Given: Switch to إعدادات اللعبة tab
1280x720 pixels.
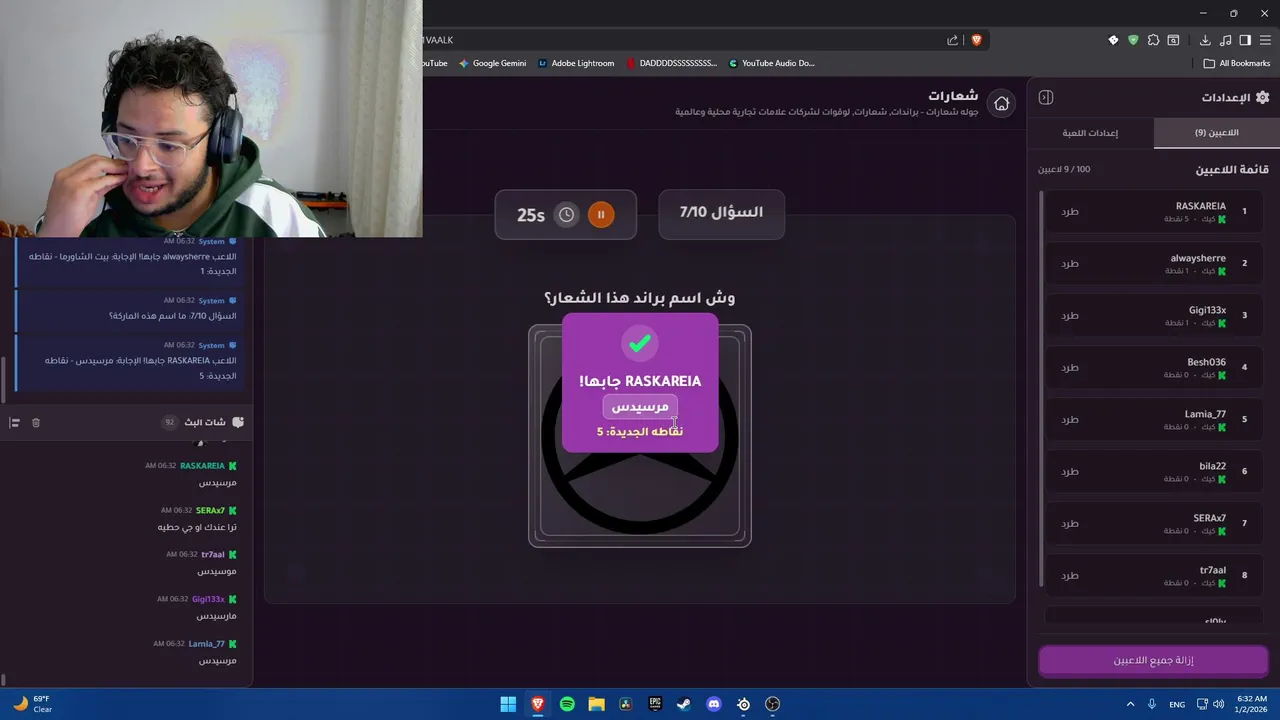Looking at the screenshot, I should pyautogui.click(x=1090, y=133).
